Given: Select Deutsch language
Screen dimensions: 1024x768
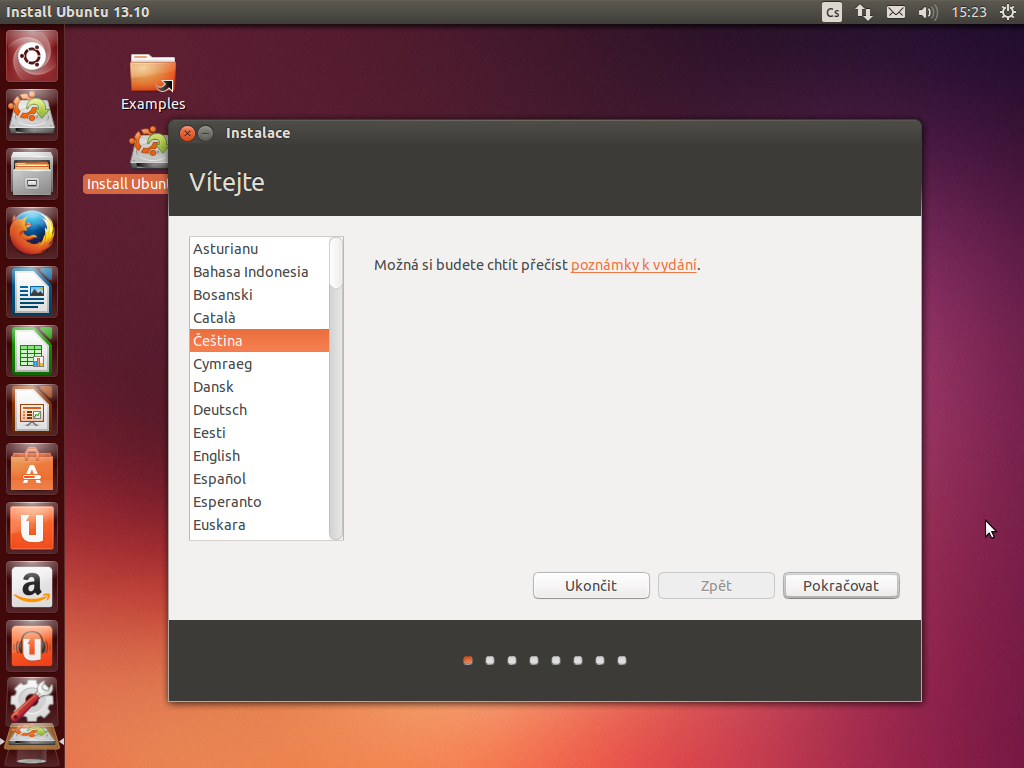Looking at the screenshot, I should pos(259,410).
